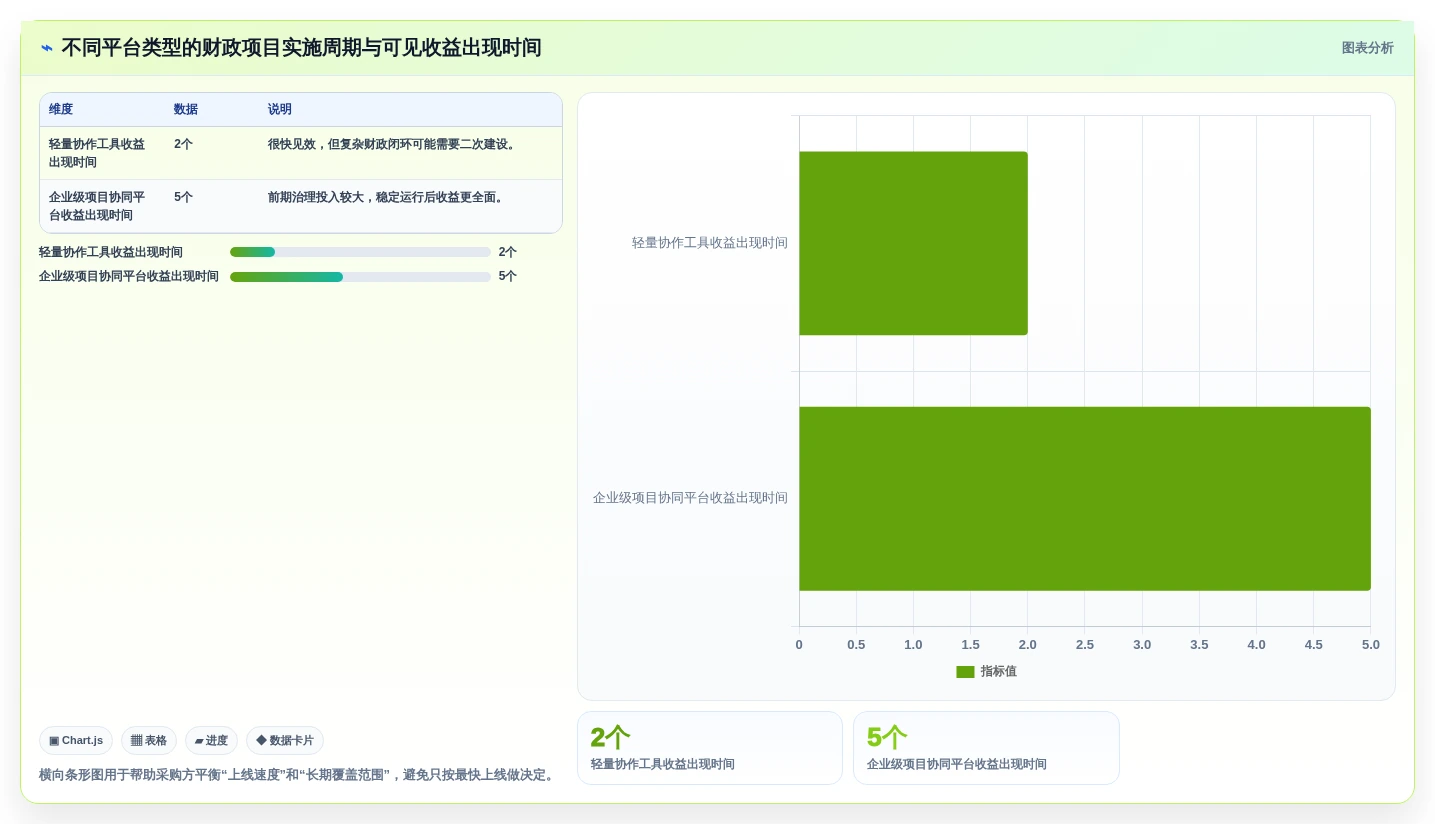Click the 数据 column header
Viewport: 1435px width, 824px height.
click(x=186, y=109)
